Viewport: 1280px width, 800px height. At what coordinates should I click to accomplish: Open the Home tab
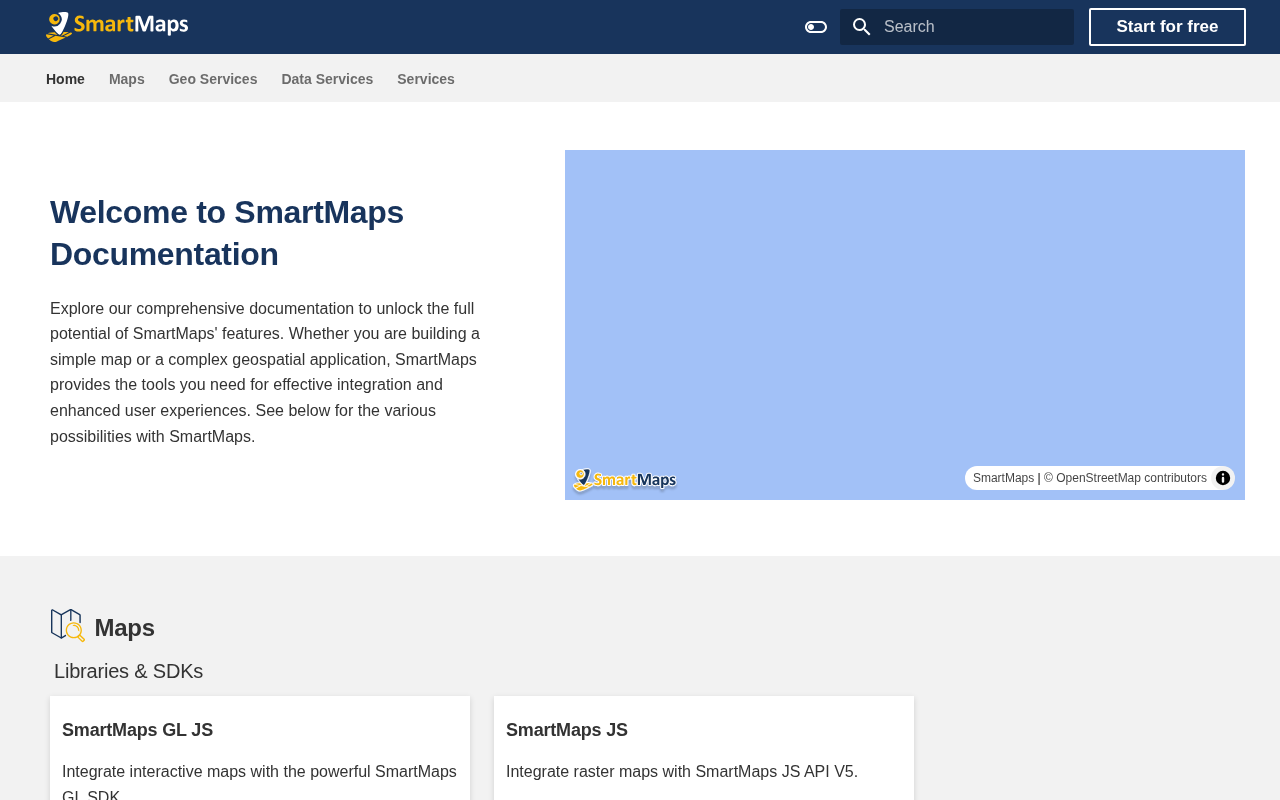coord(65,79)
